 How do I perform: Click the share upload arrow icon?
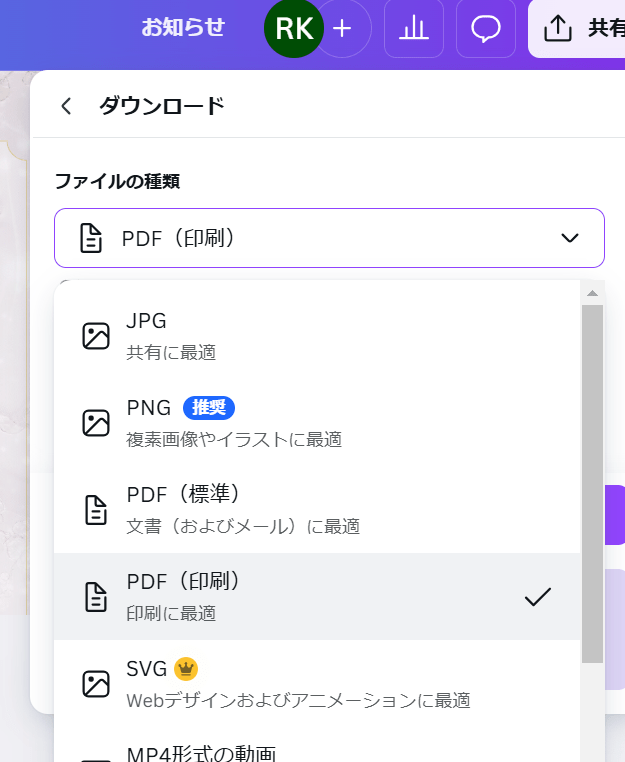click(x=557, y=28)
